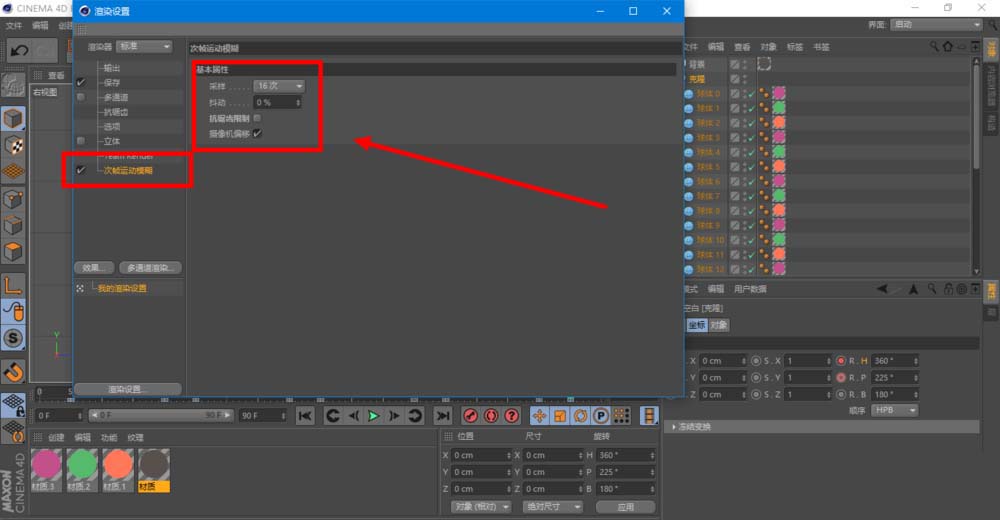1000x520 pixels.
Task: Toggle autokeying red circle button
Action: coord(491,416)
